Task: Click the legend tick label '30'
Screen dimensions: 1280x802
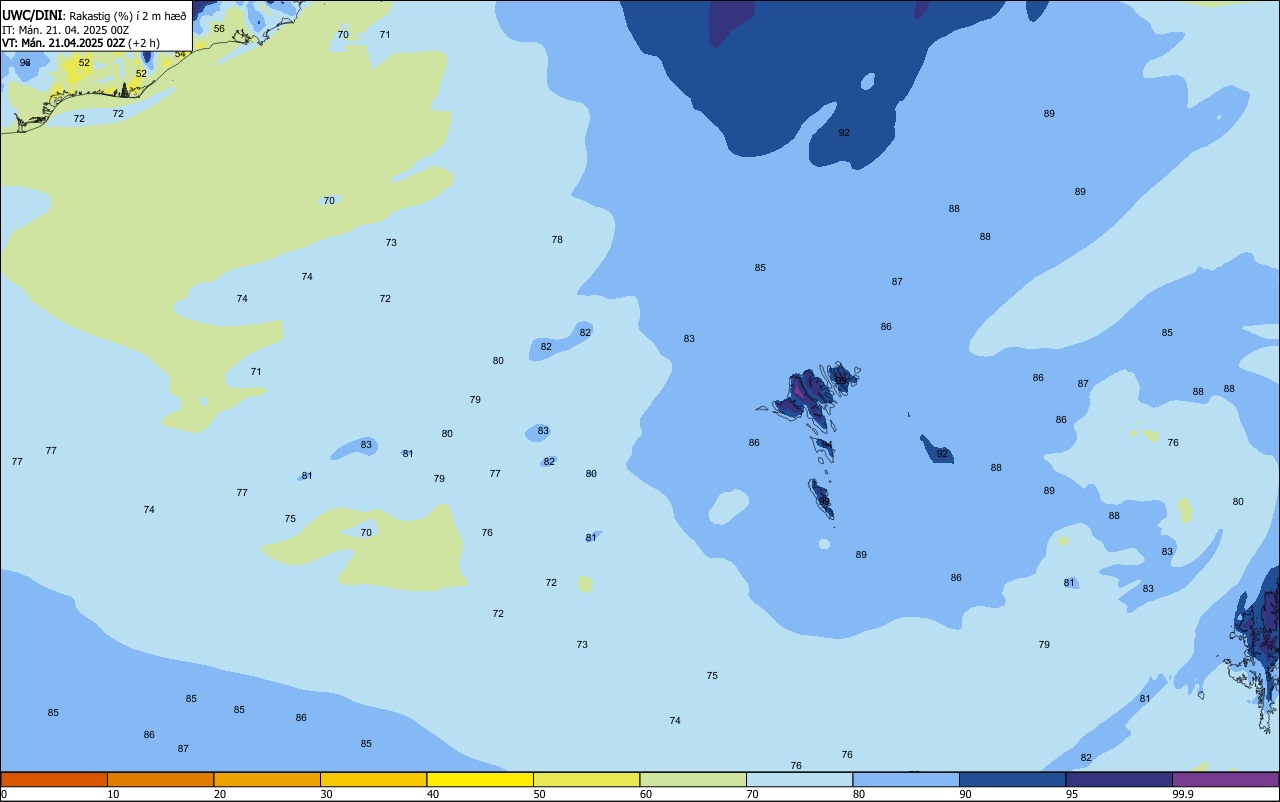Action: (x=327, y=794)
